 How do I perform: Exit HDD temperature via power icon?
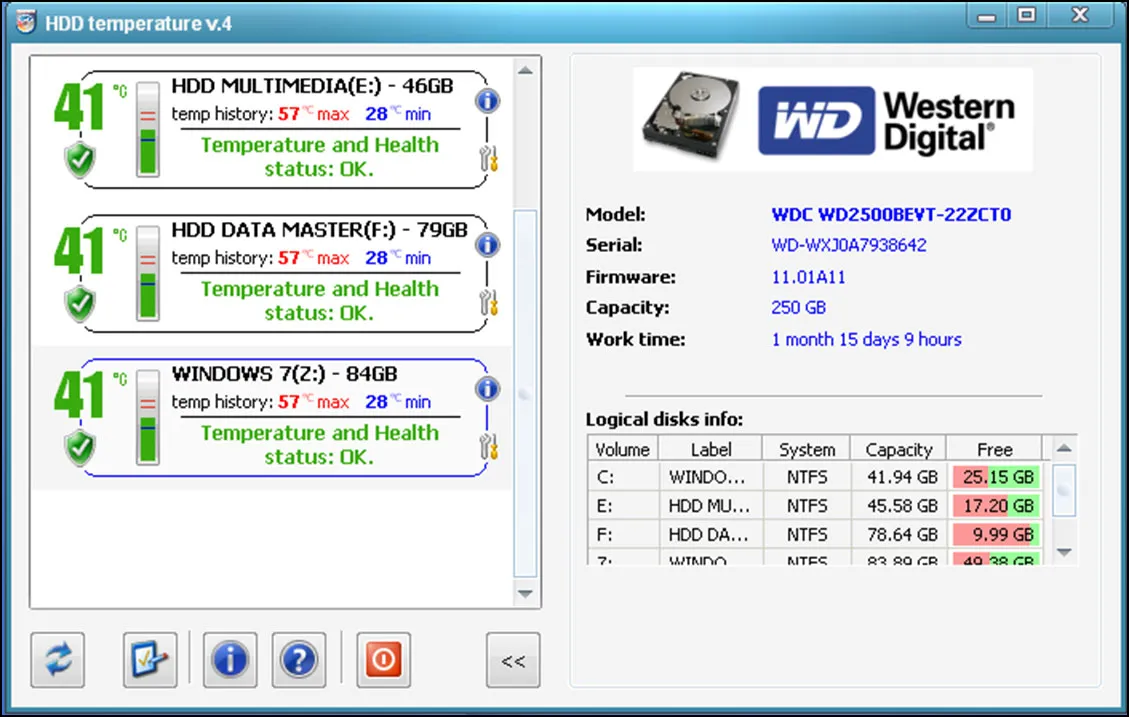tap(383, 659)
